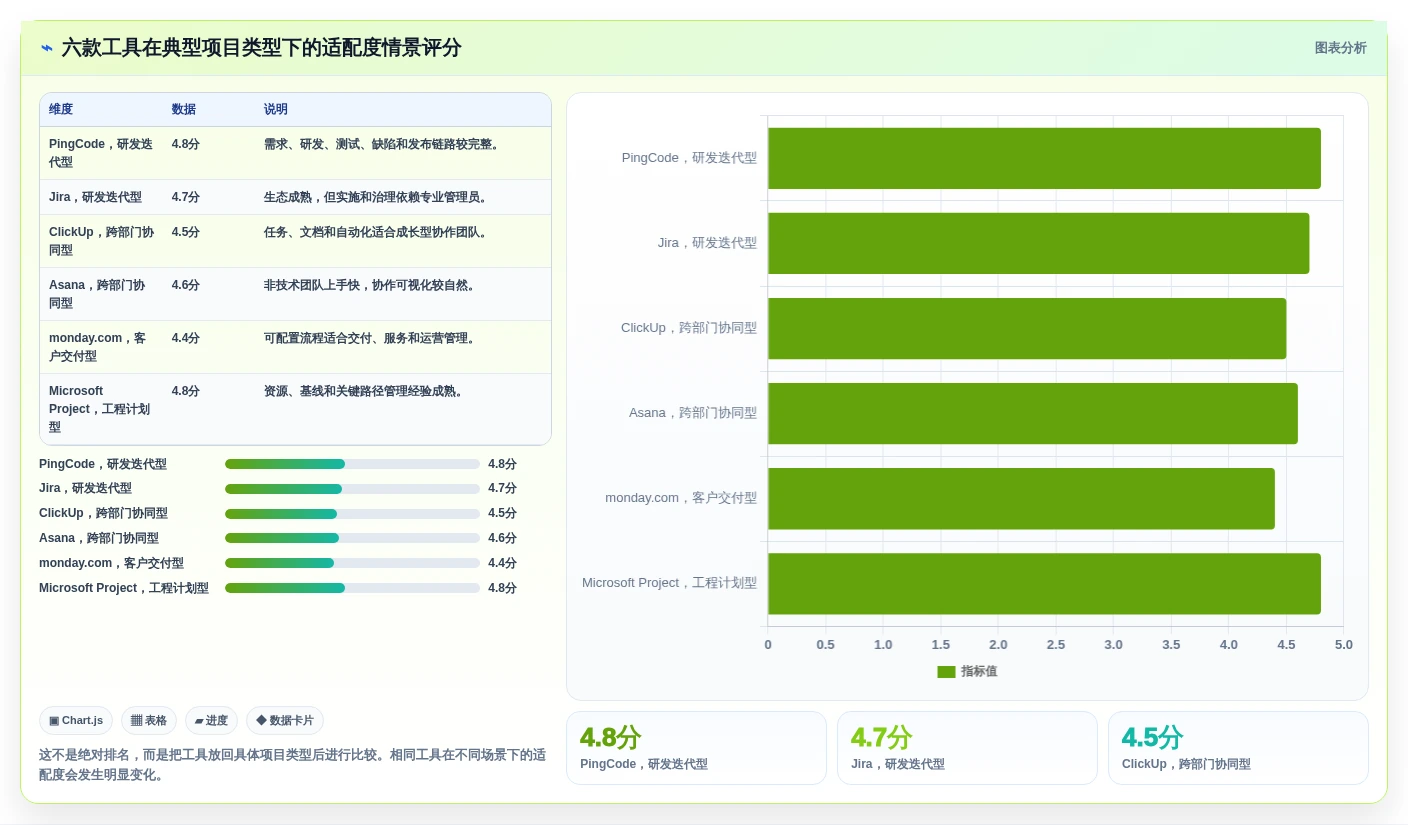Click the ClickUp progress bar
This screenshot has height=825, width=1408.
tap(352, 513)
